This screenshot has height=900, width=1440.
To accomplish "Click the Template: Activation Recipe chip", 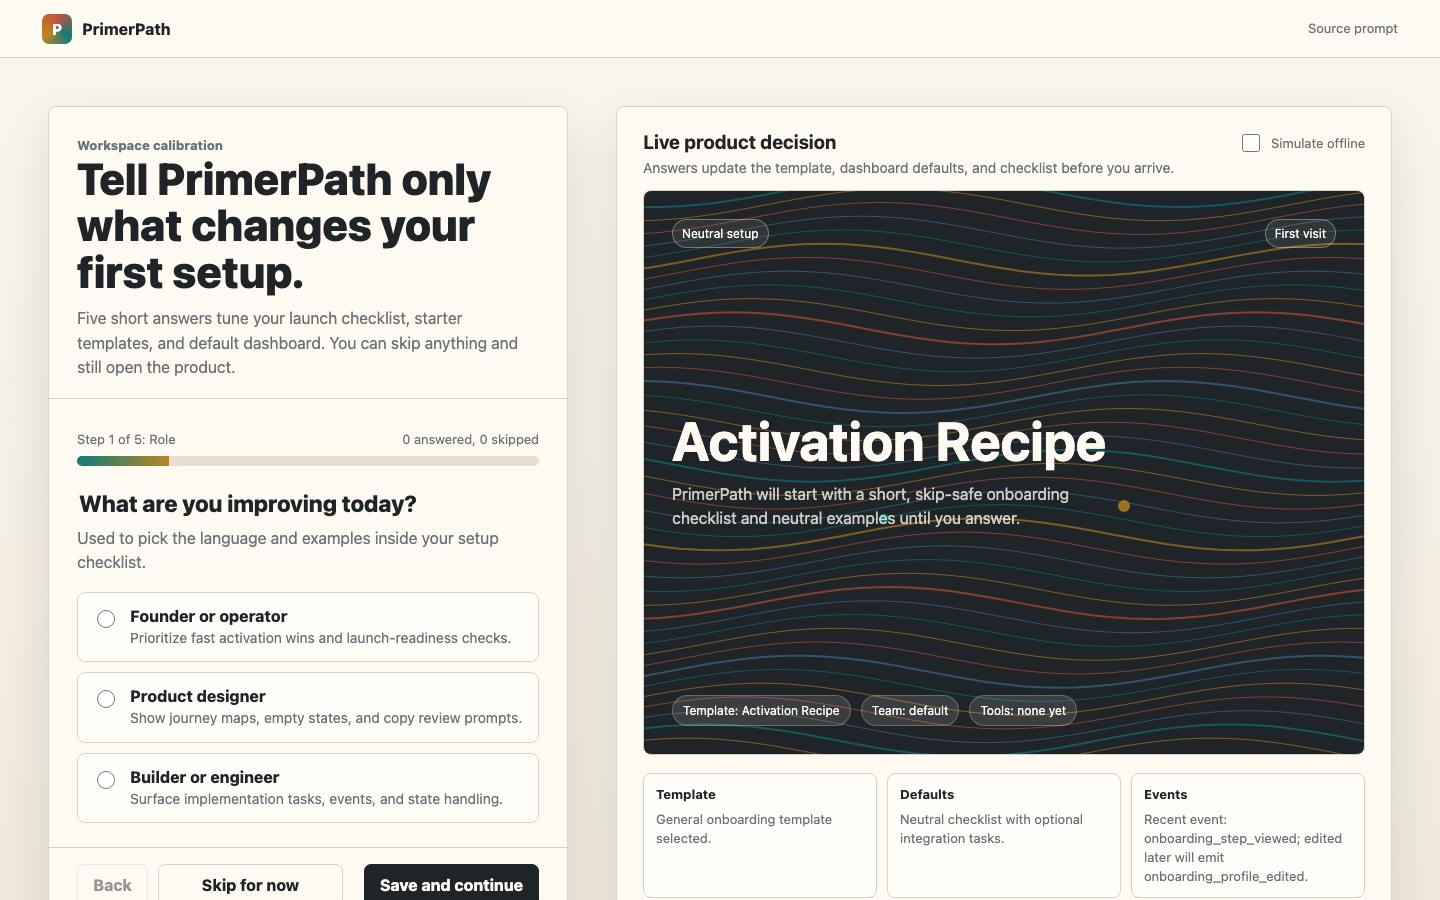I will [761, 711].
